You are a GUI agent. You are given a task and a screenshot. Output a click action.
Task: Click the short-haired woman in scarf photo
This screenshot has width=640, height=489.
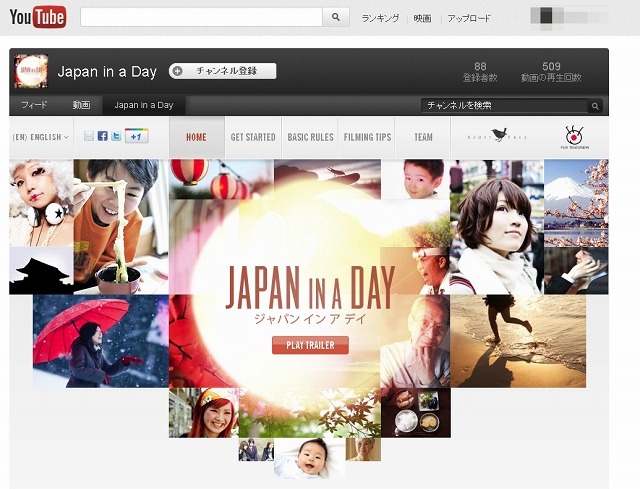coord(497,227)
